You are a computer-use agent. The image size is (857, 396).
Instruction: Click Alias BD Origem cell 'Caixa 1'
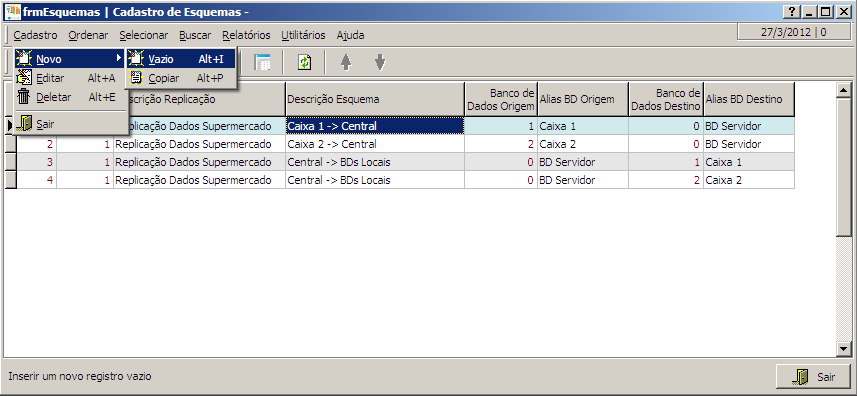[x=583, y=126]
